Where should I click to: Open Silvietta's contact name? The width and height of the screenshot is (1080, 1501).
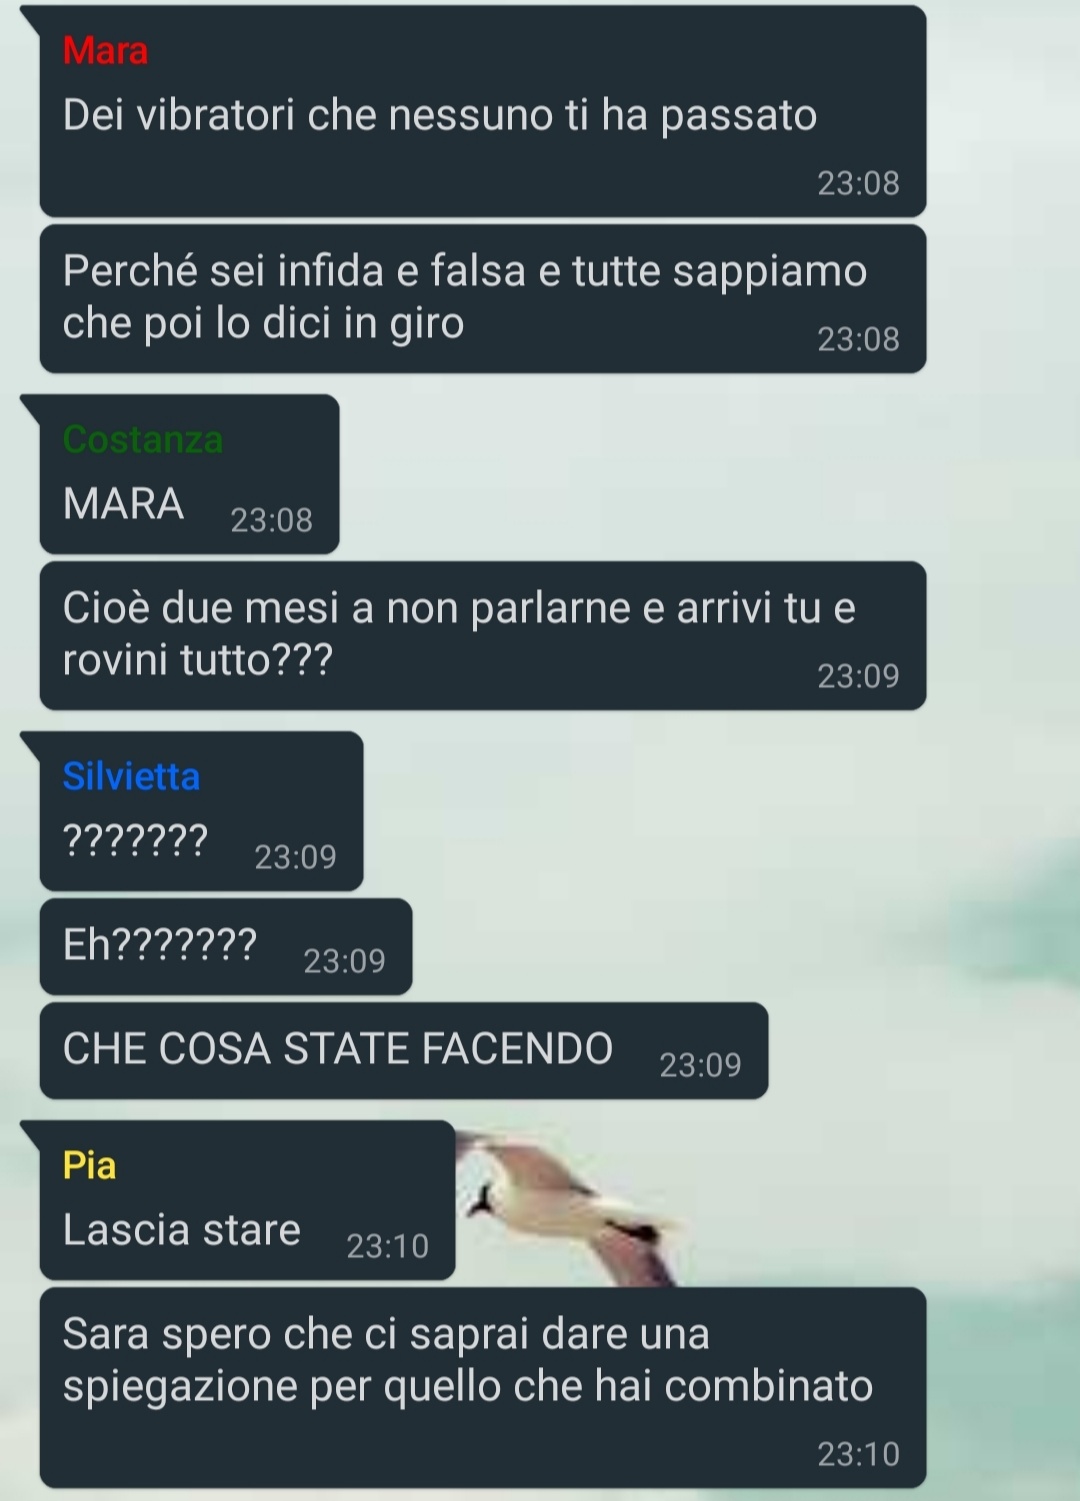tap(131, 776)
